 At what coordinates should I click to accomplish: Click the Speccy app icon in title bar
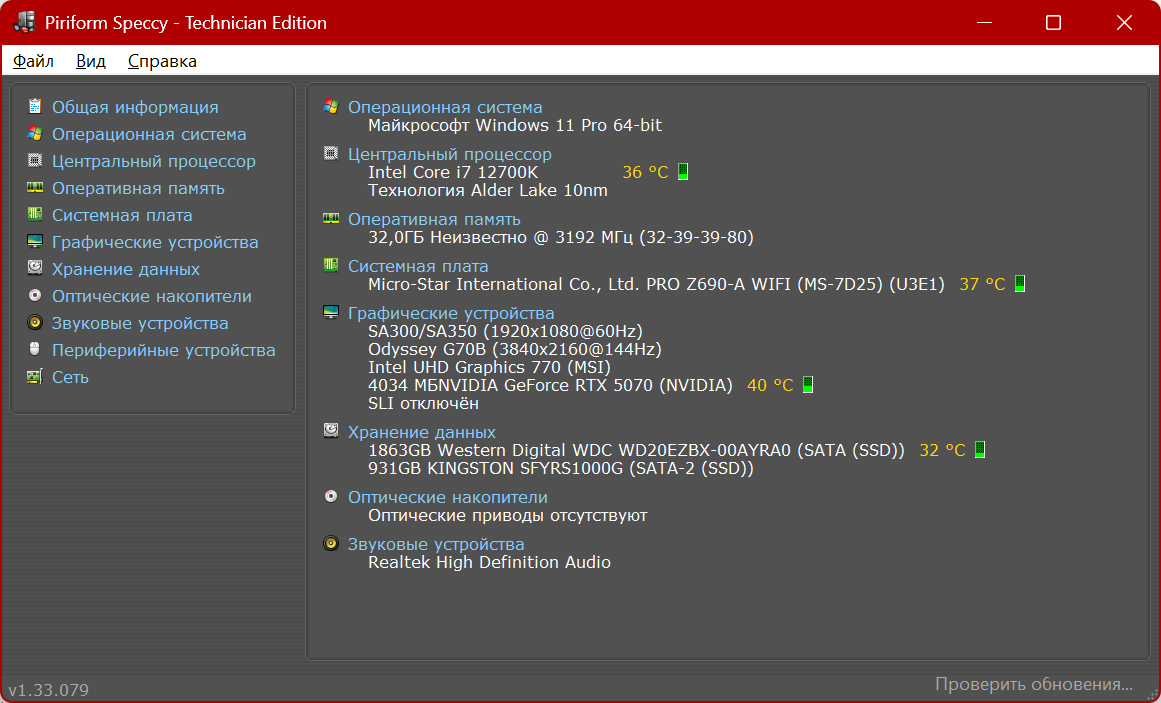[x=24, y=22]
